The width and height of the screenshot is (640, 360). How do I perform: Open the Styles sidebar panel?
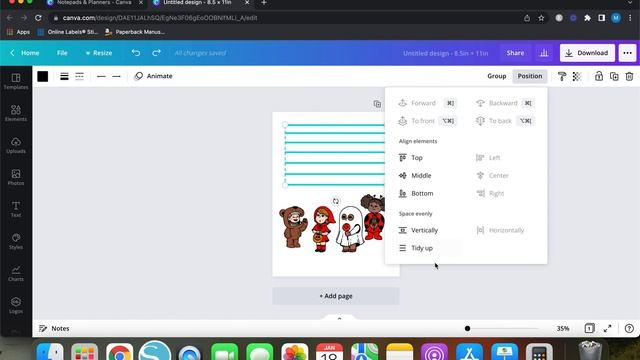16,241
